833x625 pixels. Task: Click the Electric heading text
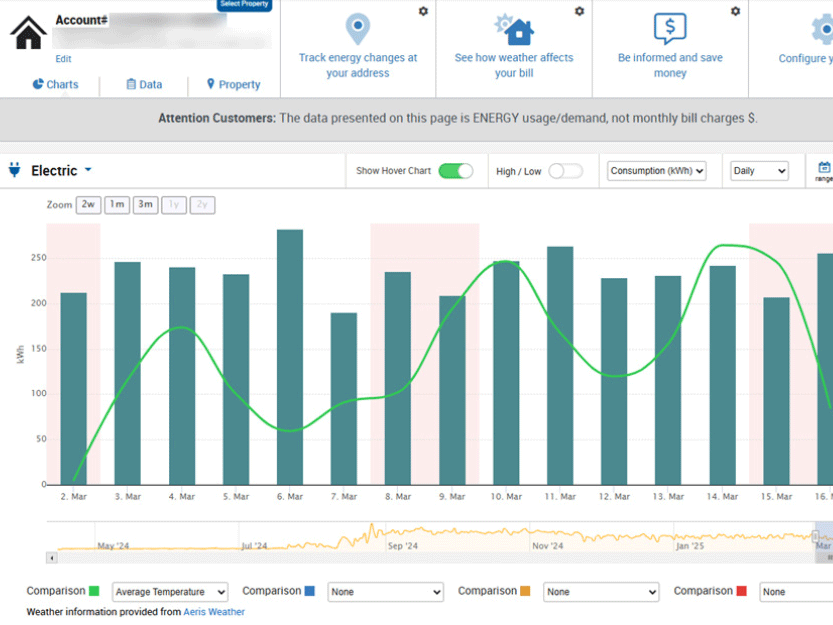point(54,171)
